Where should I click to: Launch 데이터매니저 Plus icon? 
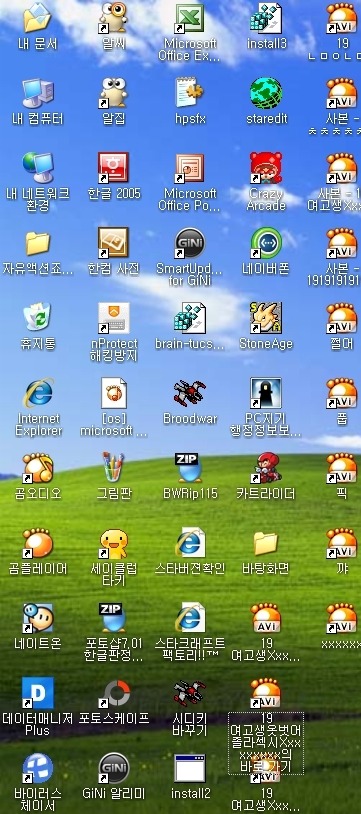click(37, 693)
